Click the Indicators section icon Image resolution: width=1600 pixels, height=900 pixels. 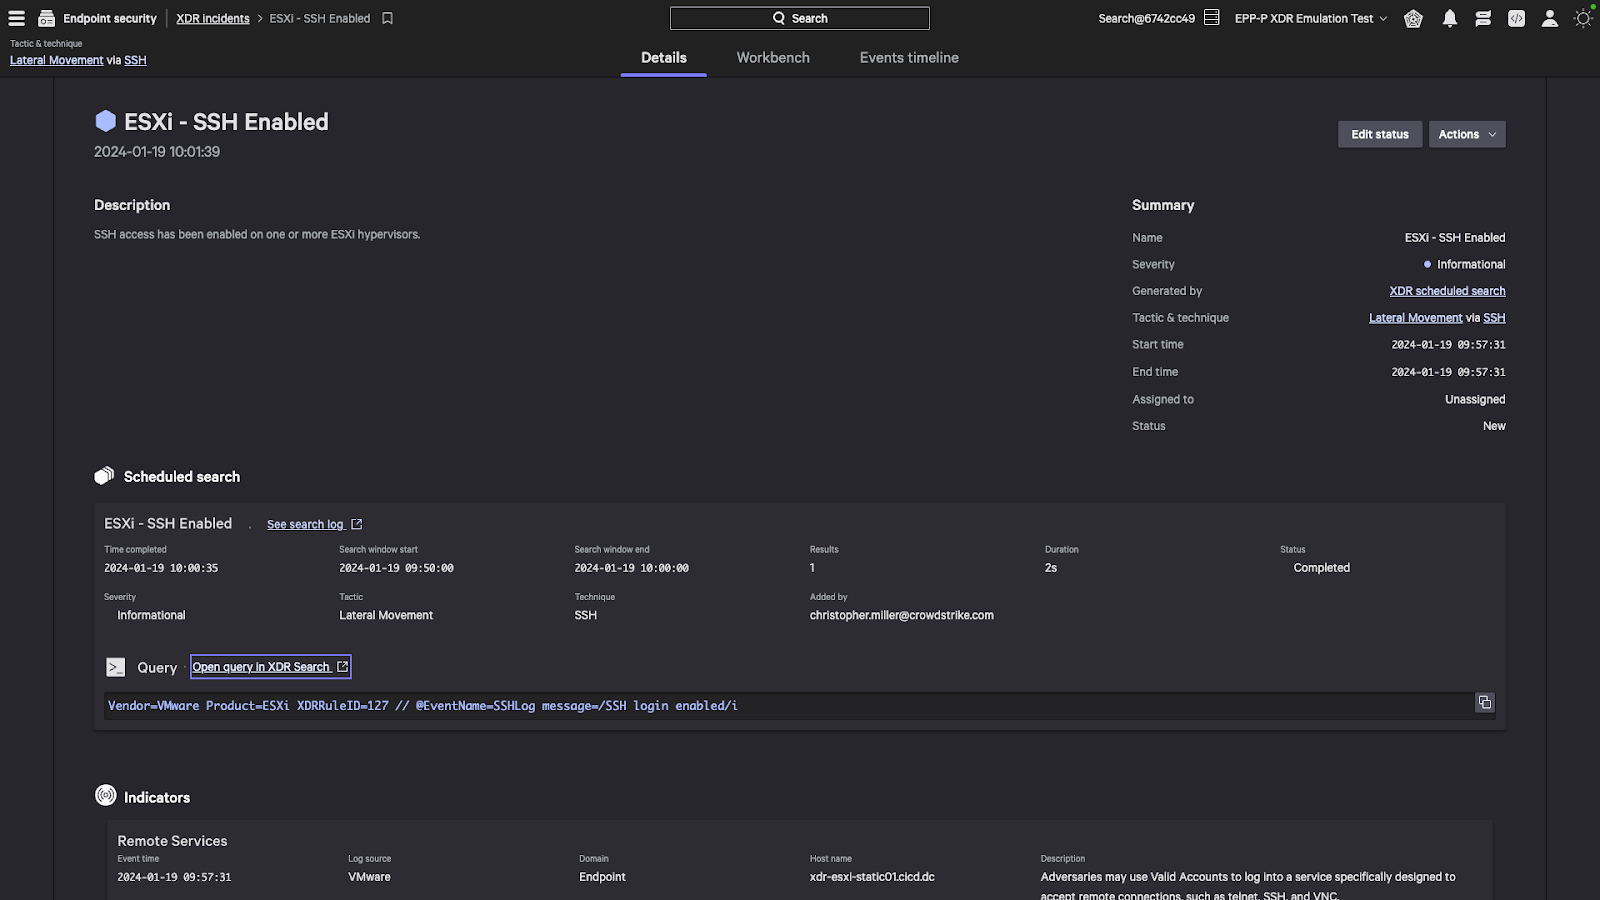[105, 795]
